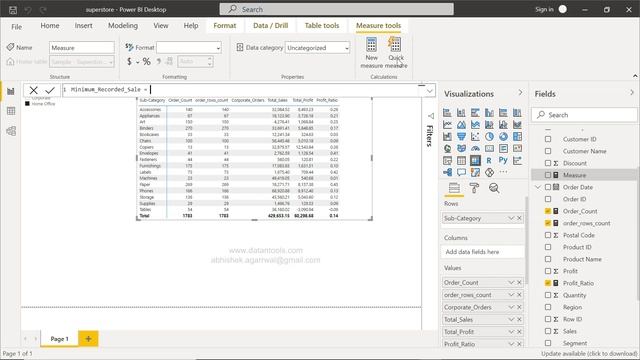The height and width of the screenshot is (360, 640).
Task: Expand the formula bar with the chevron
Action: pos(429,91)
